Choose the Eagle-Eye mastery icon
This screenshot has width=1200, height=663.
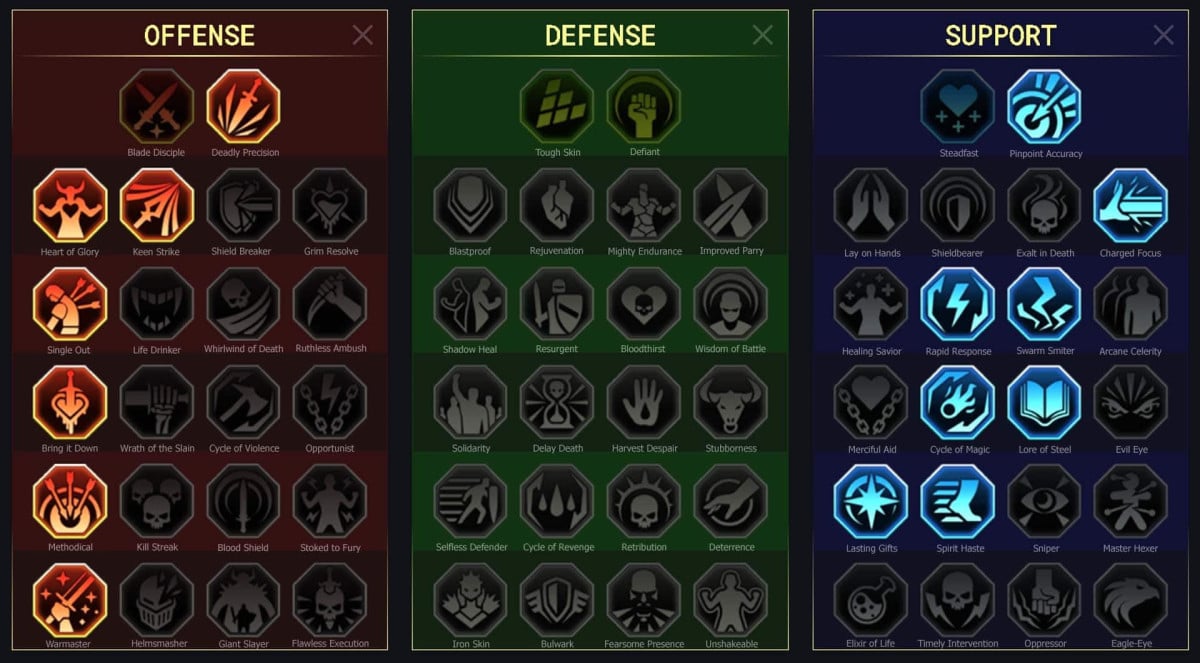click(x=1131, y=600)
